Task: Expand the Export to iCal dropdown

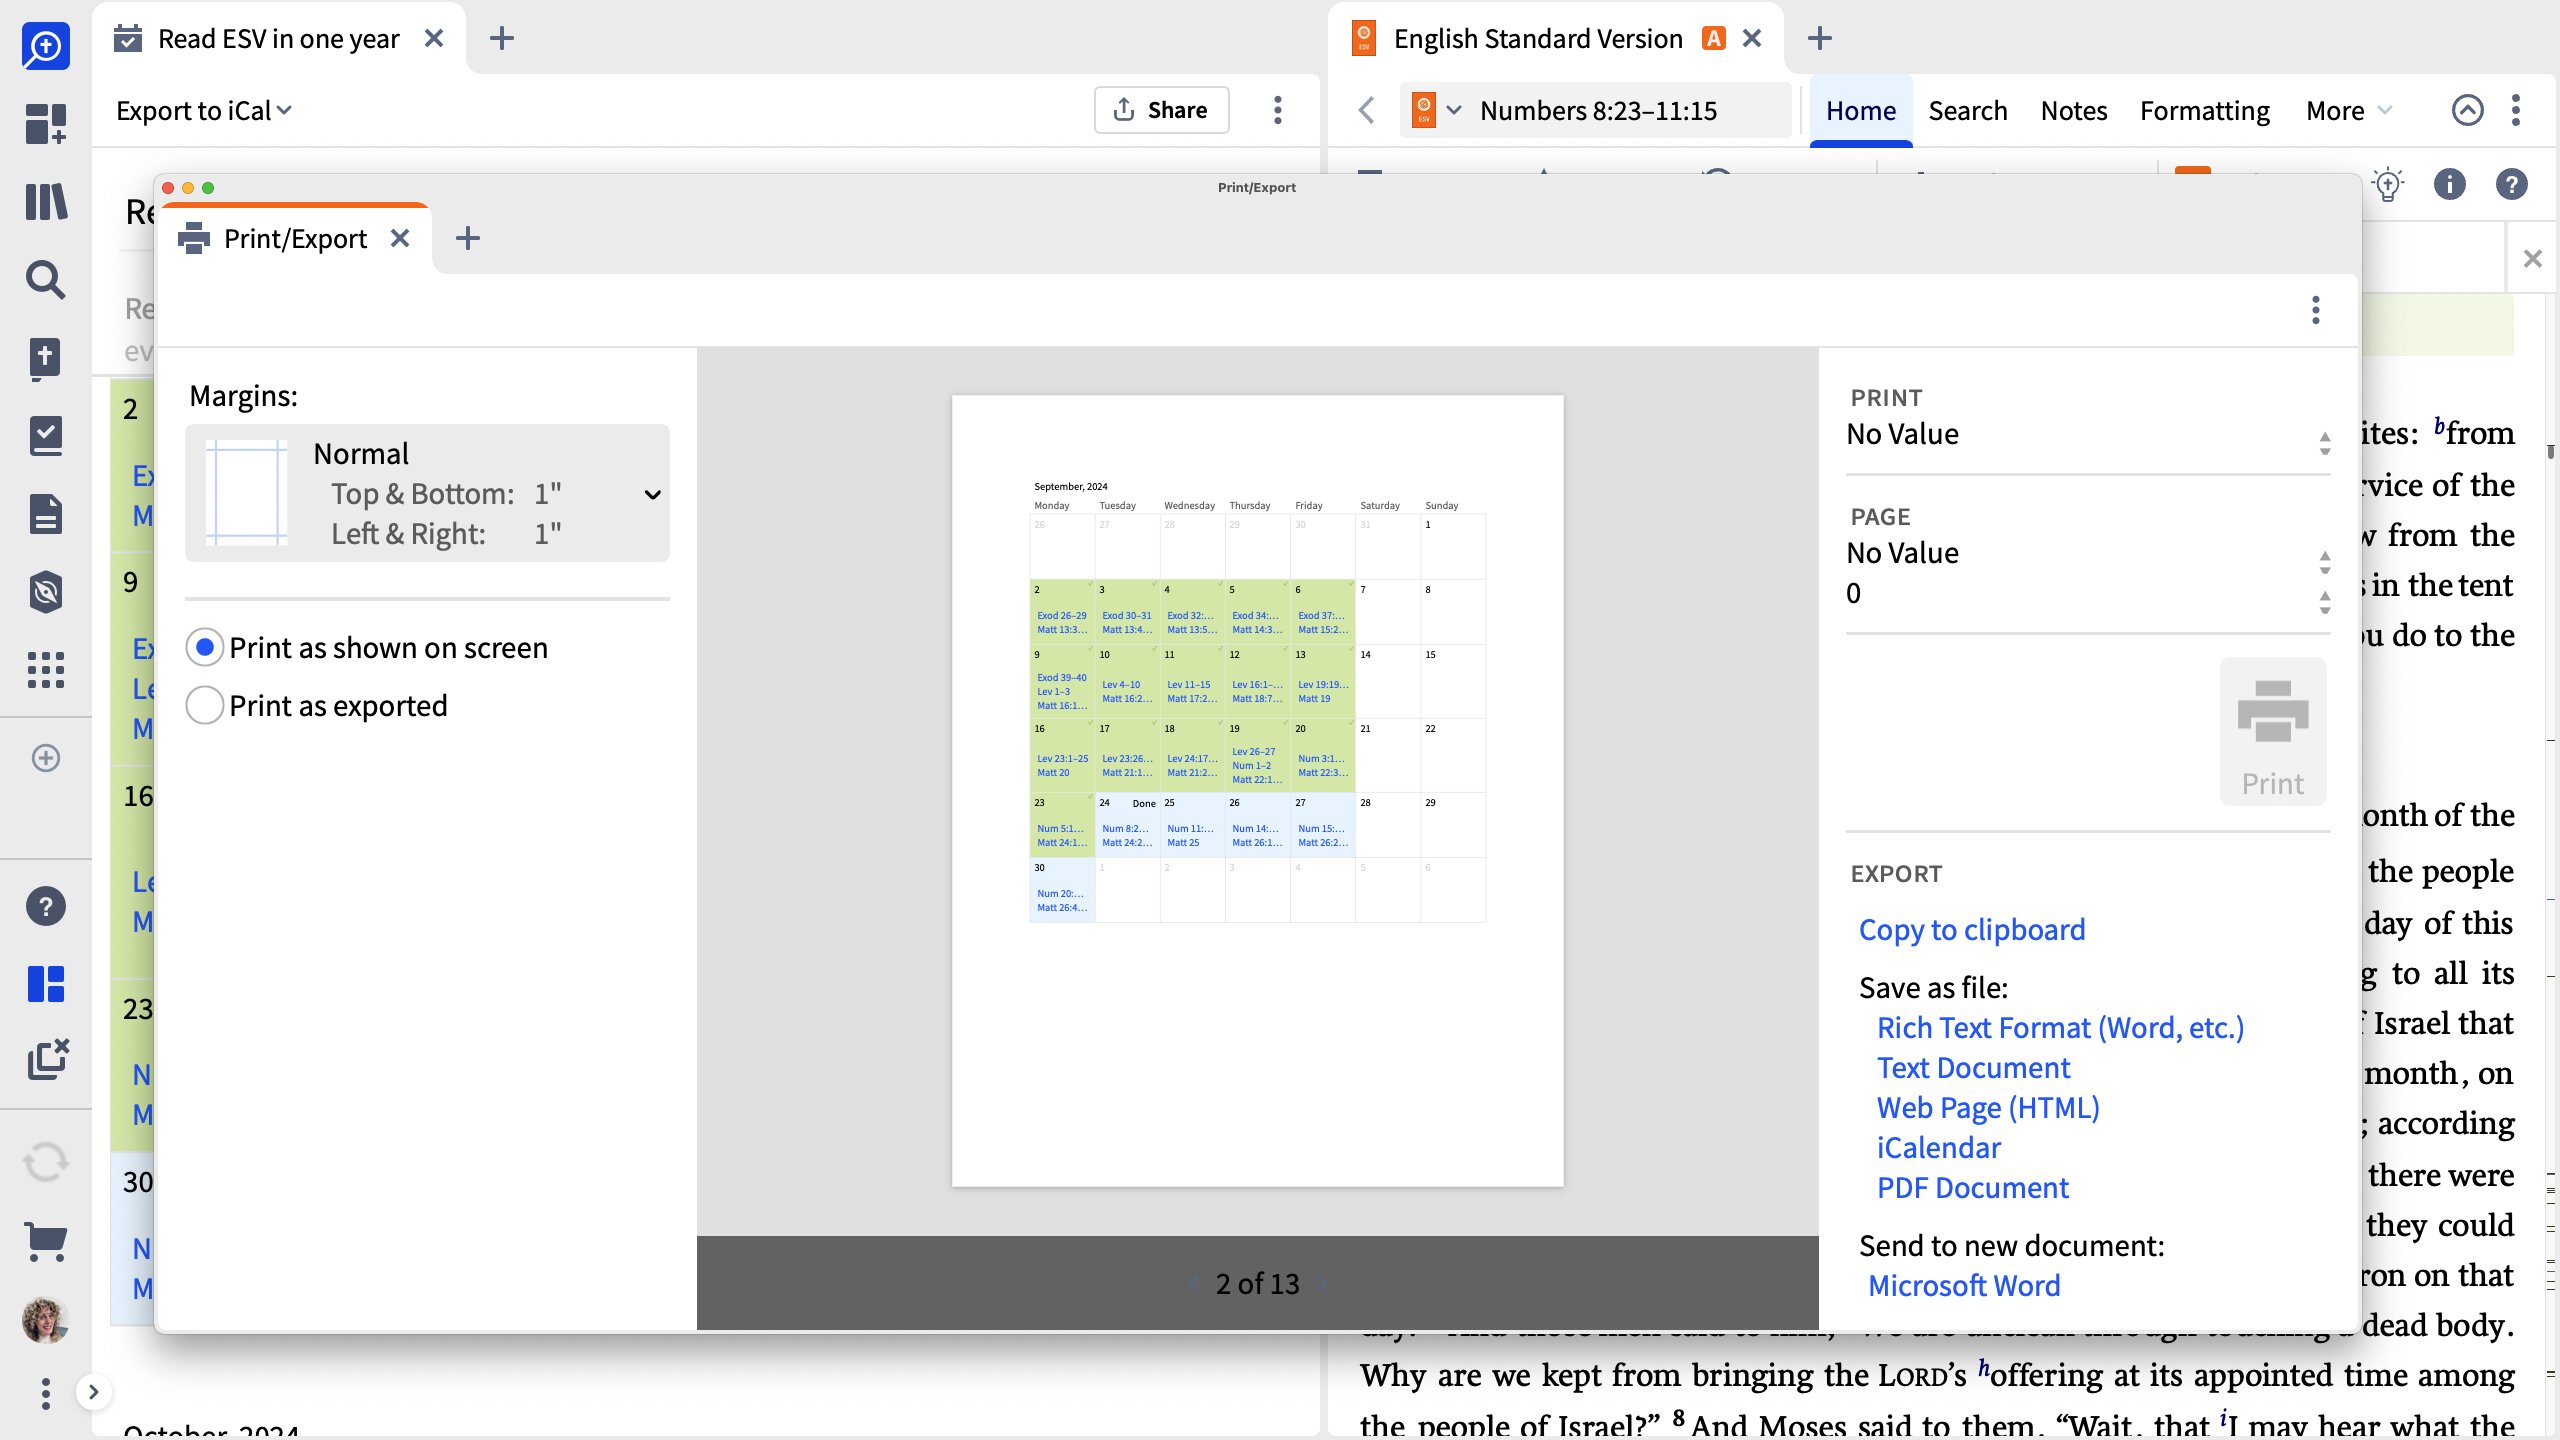Action: pos(204,110)
